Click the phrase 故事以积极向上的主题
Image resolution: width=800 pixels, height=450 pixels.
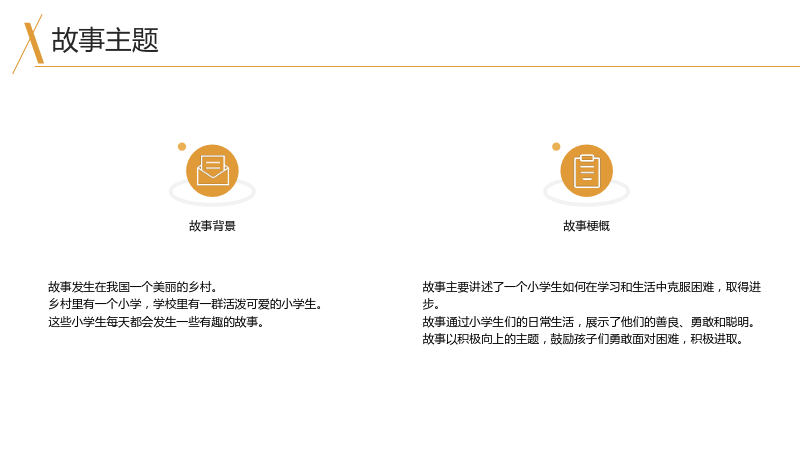point(480,339)
